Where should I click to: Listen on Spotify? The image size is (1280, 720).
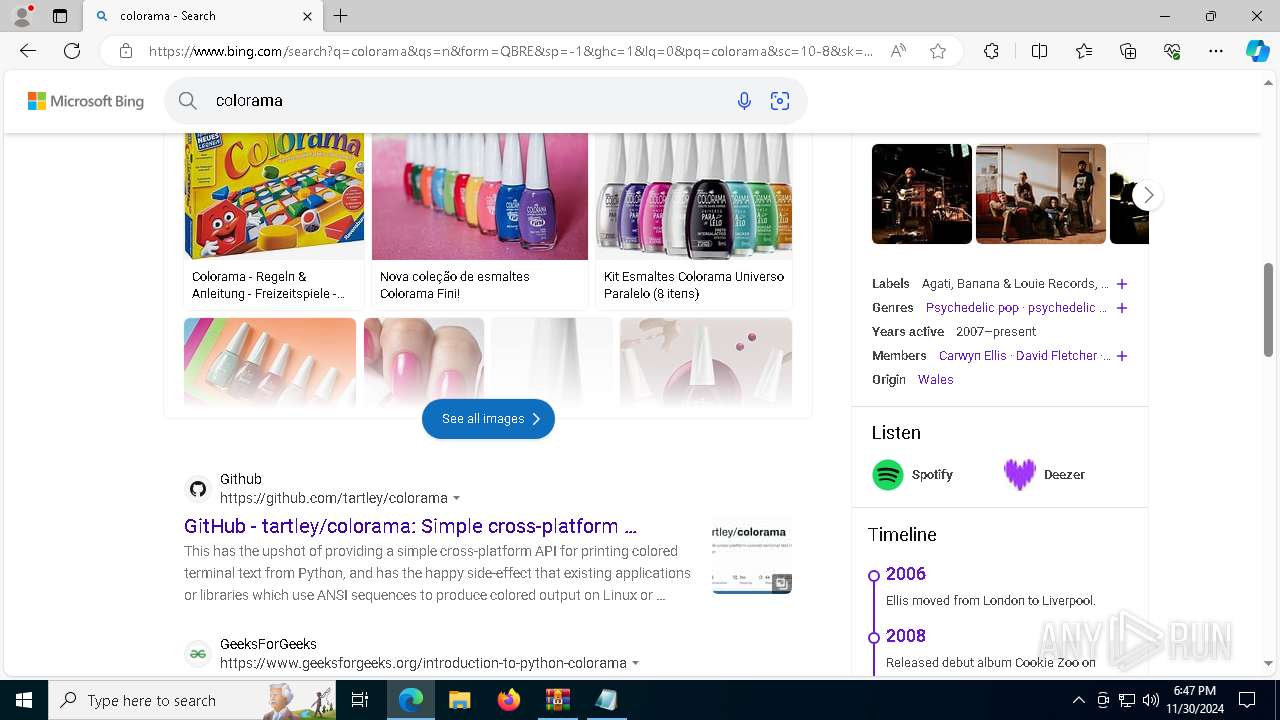(x=913, y=475)
